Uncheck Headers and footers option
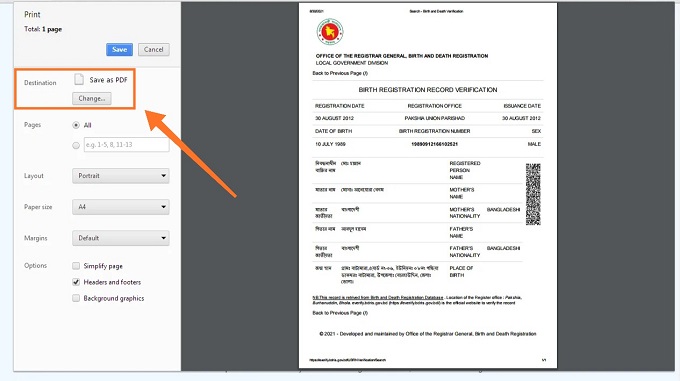 (76, 282)
